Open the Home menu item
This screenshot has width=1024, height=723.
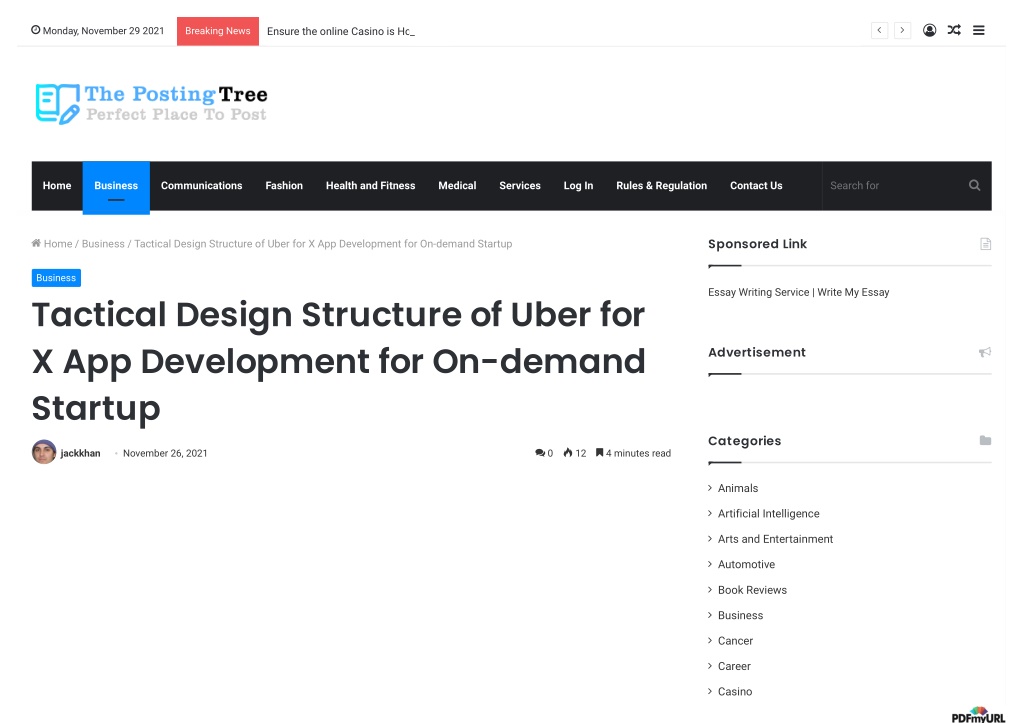(x=57, y=185)
